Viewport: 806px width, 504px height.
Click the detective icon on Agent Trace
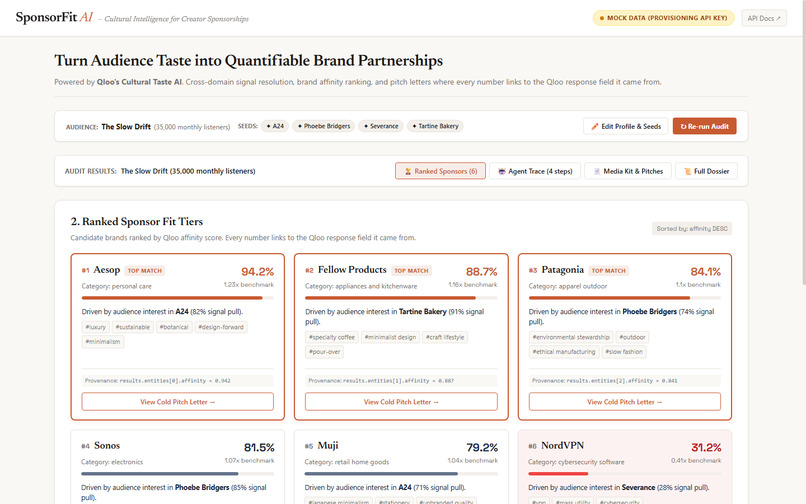(502, 171)
